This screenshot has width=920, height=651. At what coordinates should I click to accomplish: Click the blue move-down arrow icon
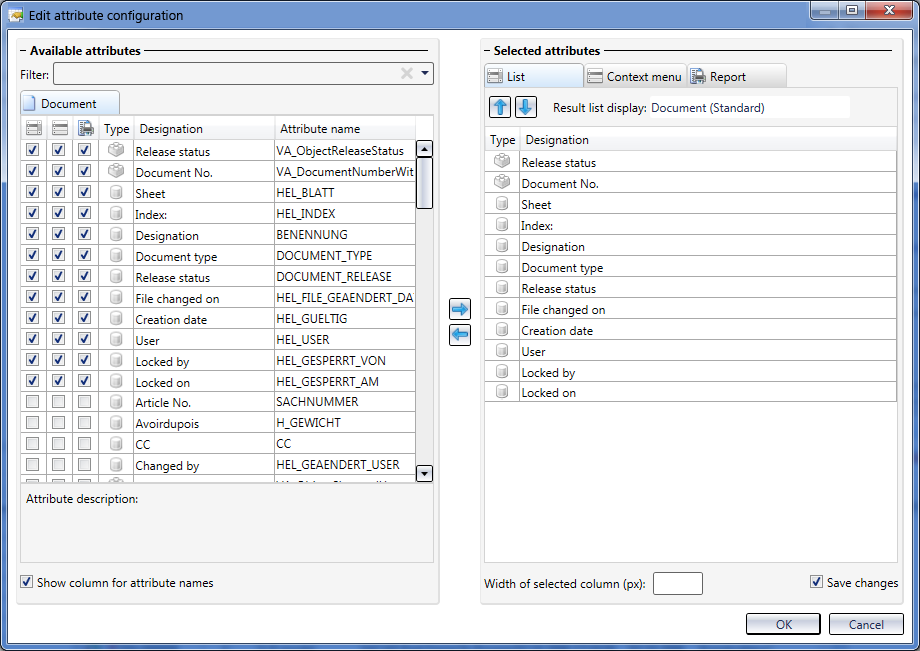click(526, 107)
